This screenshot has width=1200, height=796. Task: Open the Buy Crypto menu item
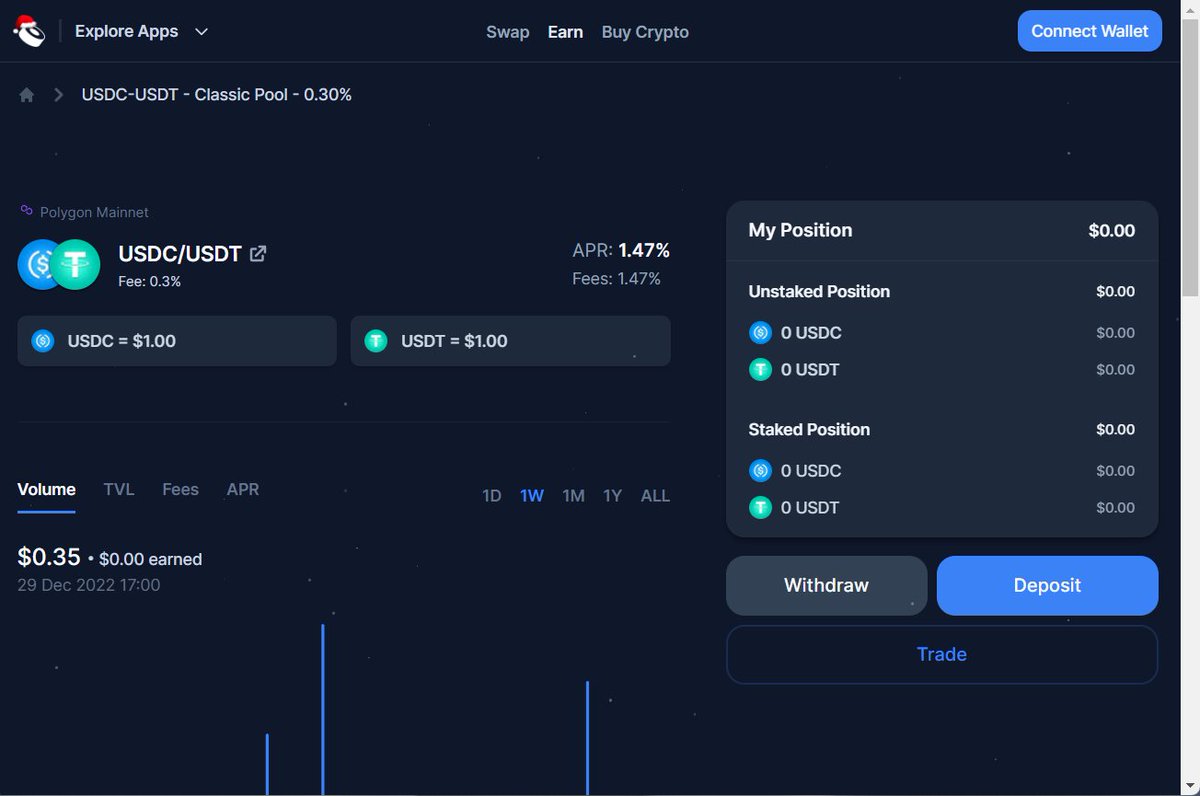[645, 32]
